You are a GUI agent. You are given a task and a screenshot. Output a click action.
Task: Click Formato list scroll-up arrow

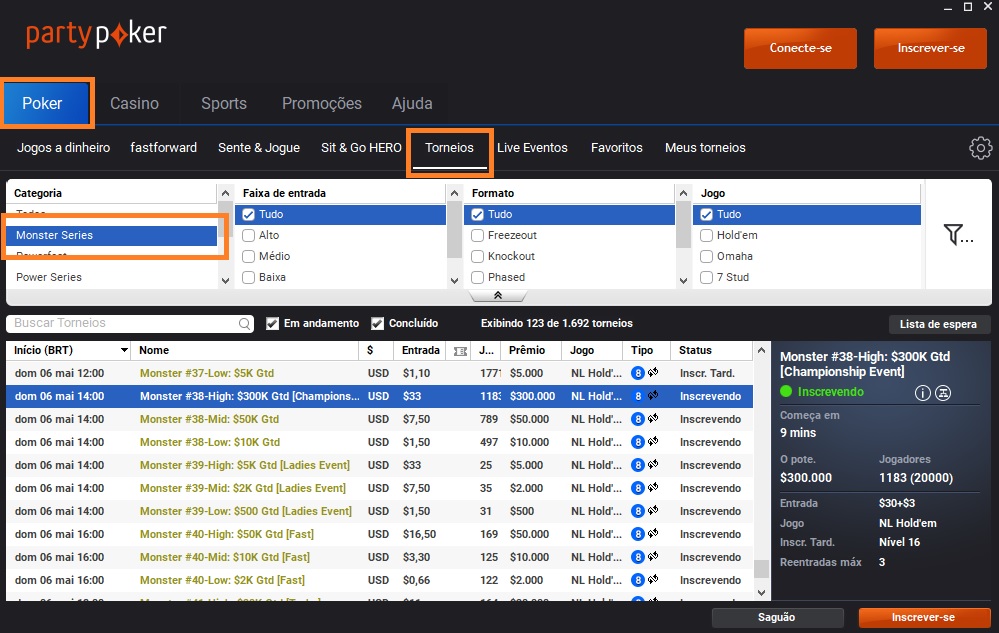tap(683, 193)
